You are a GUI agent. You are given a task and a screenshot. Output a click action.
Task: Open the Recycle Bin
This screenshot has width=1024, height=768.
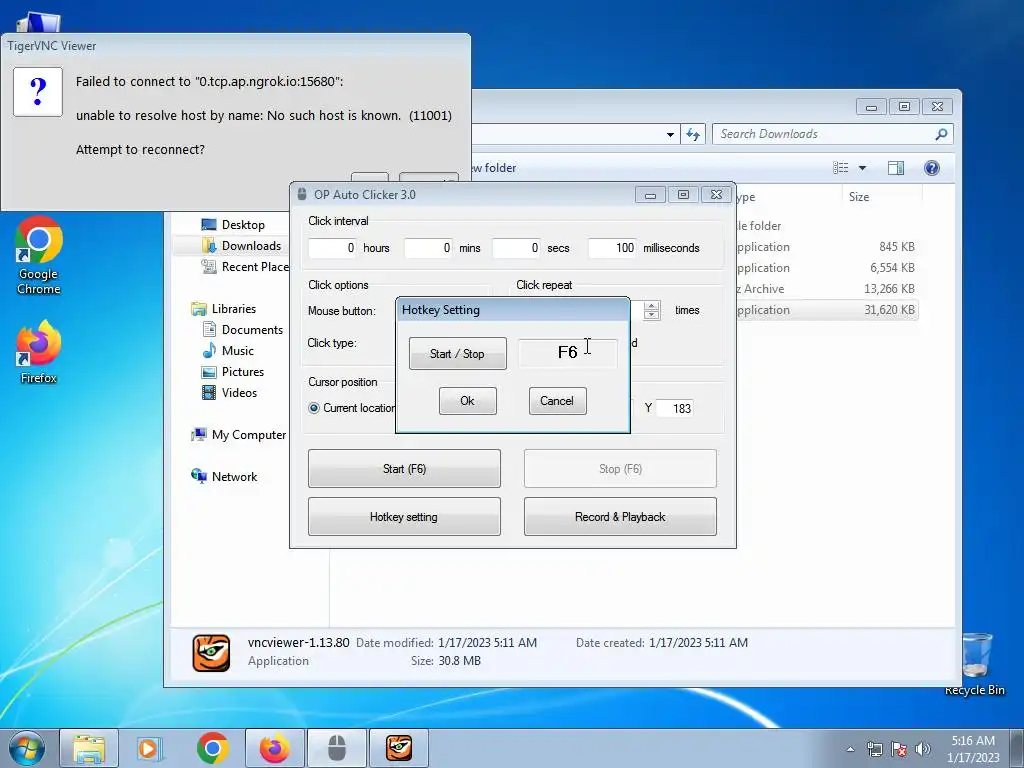tap(975, 664)
